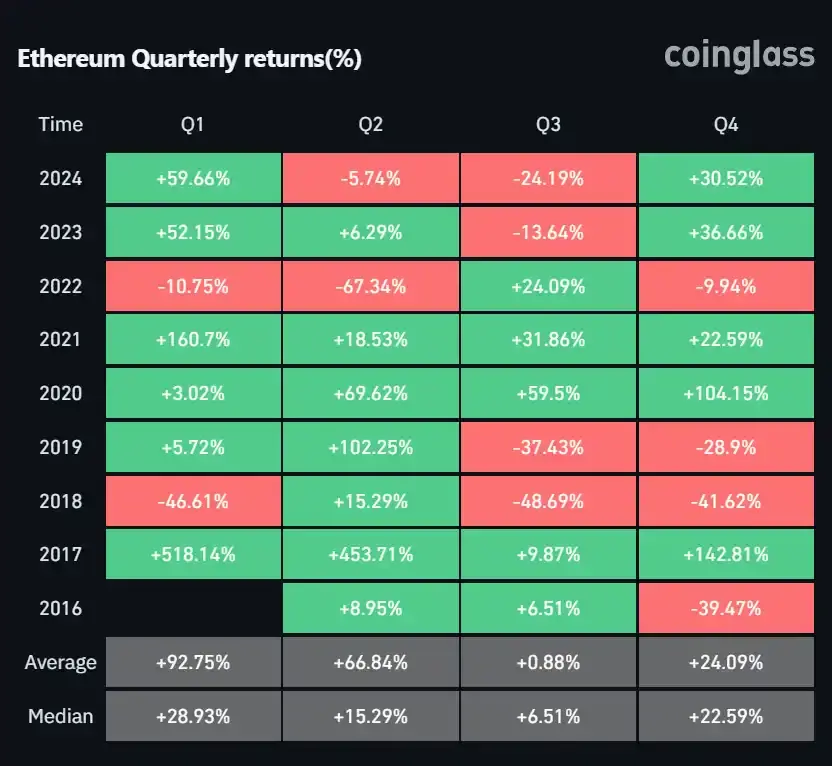The image size is (832, 766).
Task: Click the 2021 Q1 +160.7% cell
Action: tap(193, 340)
